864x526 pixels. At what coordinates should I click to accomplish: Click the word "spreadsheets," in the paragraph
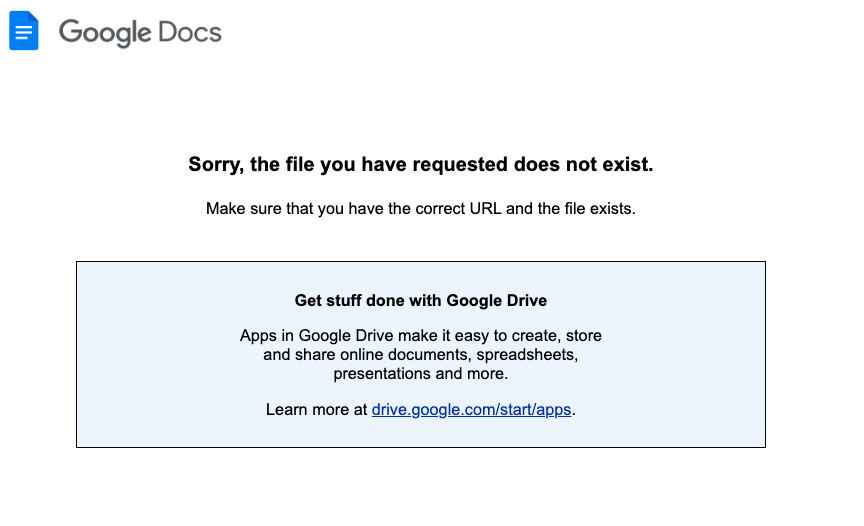(527, 355)
